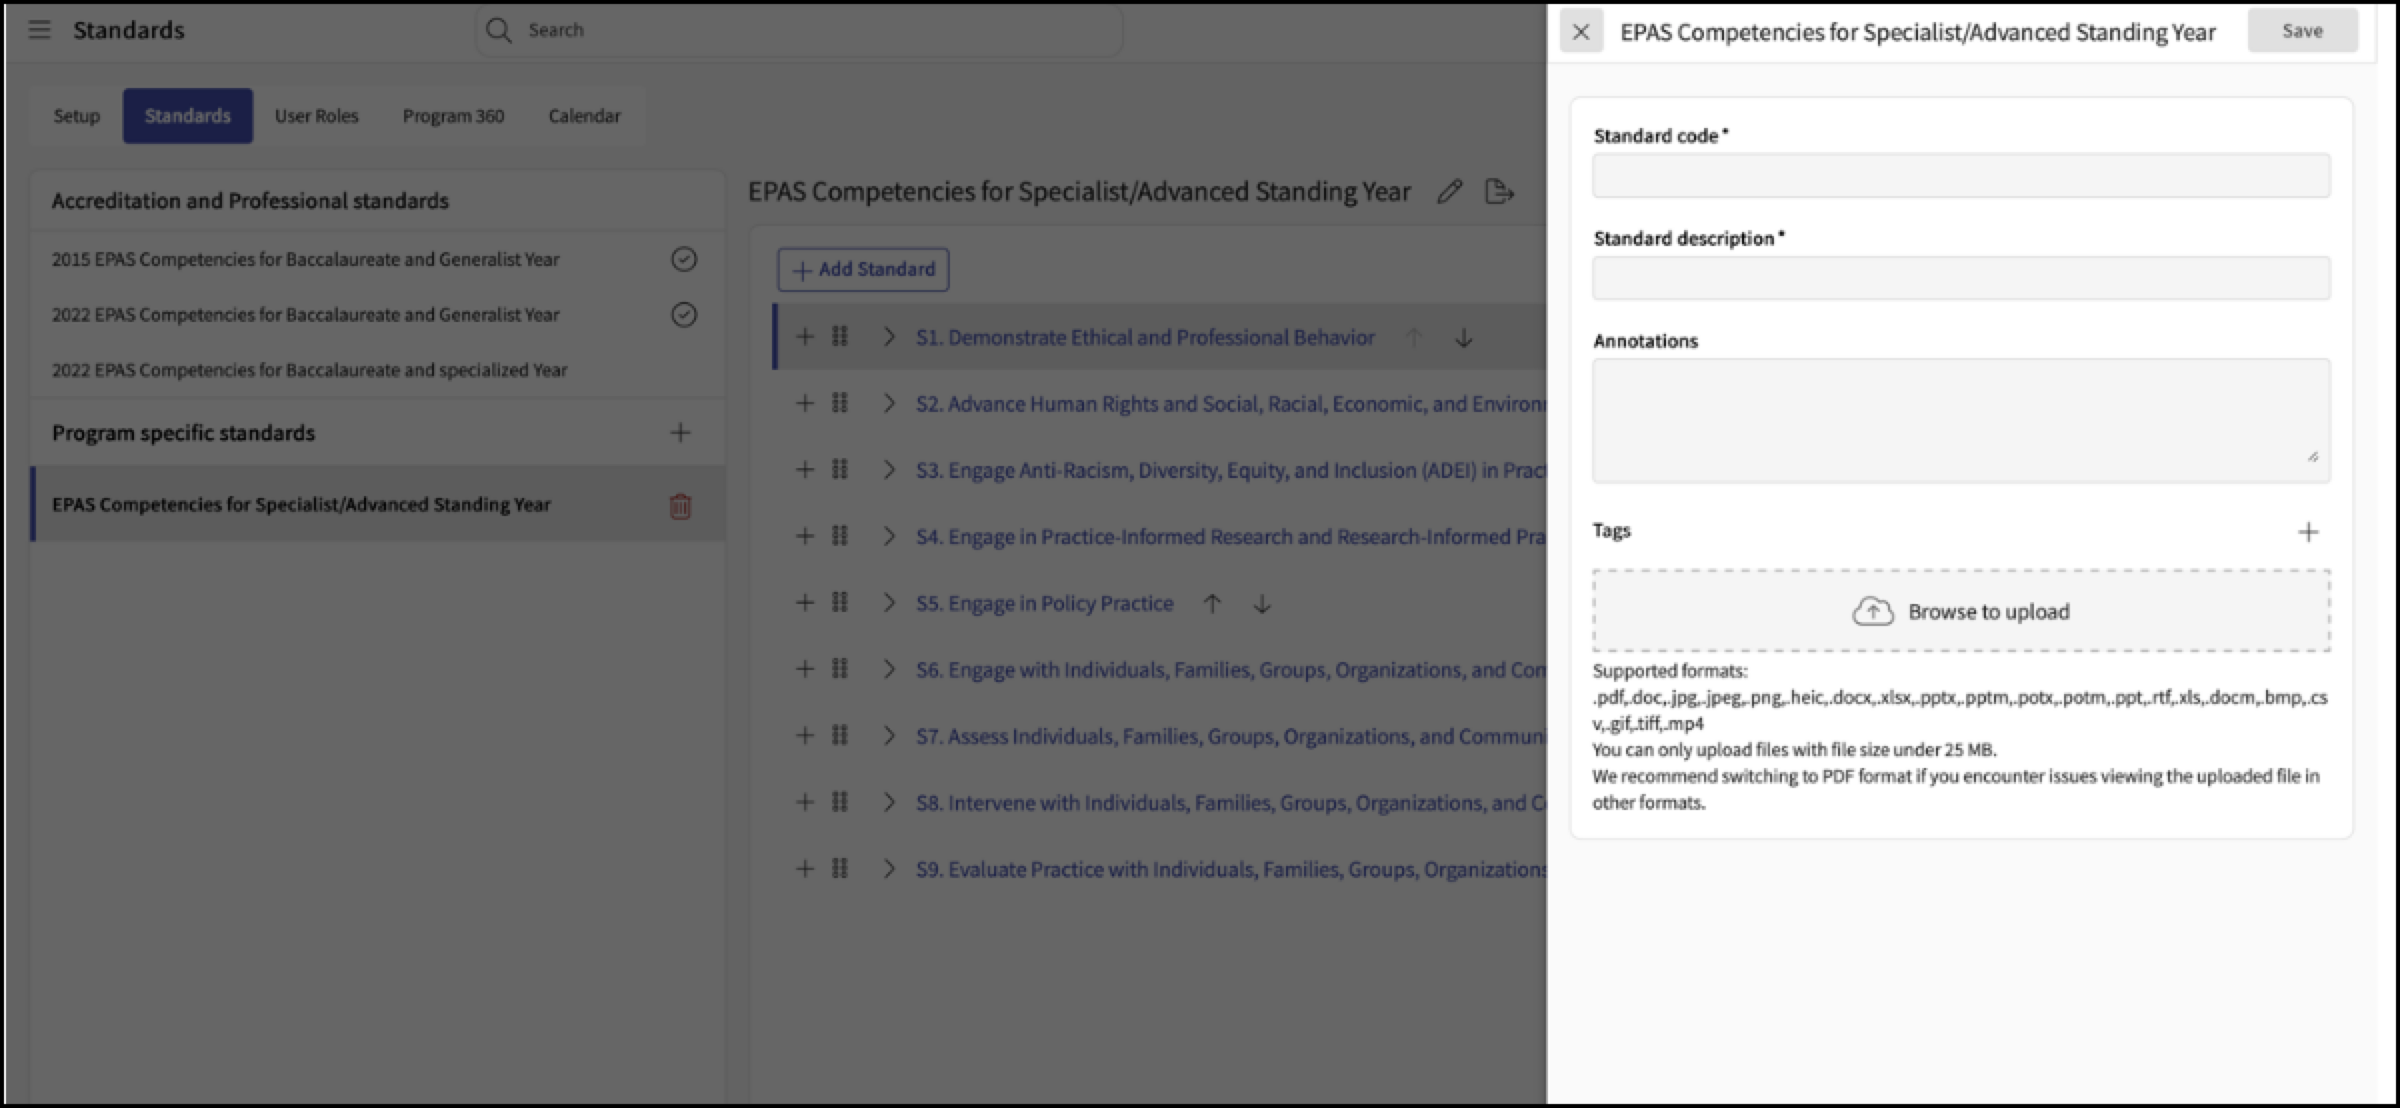The width and height of the screenshot is (2400, 1108).
Task: Close the standard side panel
Action: point(1581,32)
